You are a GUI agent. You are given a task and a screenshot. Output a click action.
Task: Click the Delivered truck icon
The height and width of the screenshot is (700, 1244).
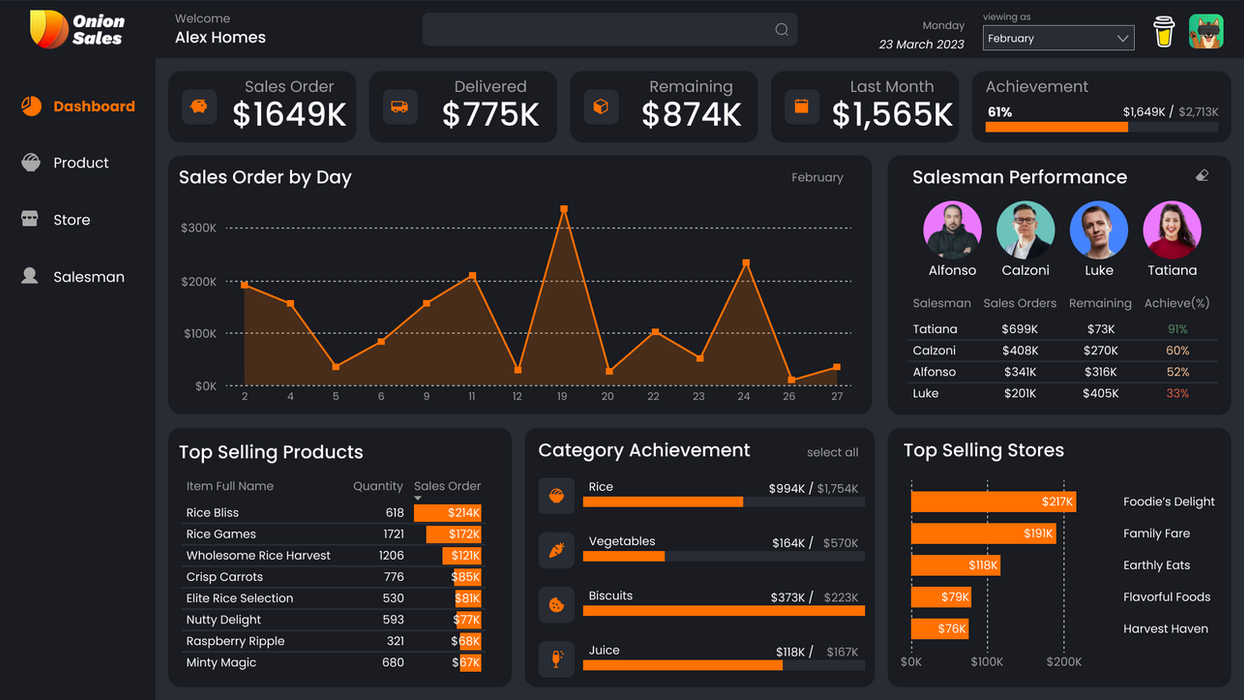click(400, 106)
